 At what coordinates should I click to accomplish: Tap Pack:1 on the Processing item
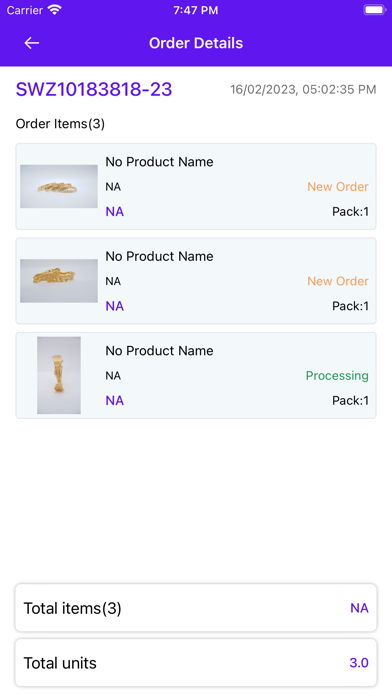pyautogui.click(x=350, y=401)
